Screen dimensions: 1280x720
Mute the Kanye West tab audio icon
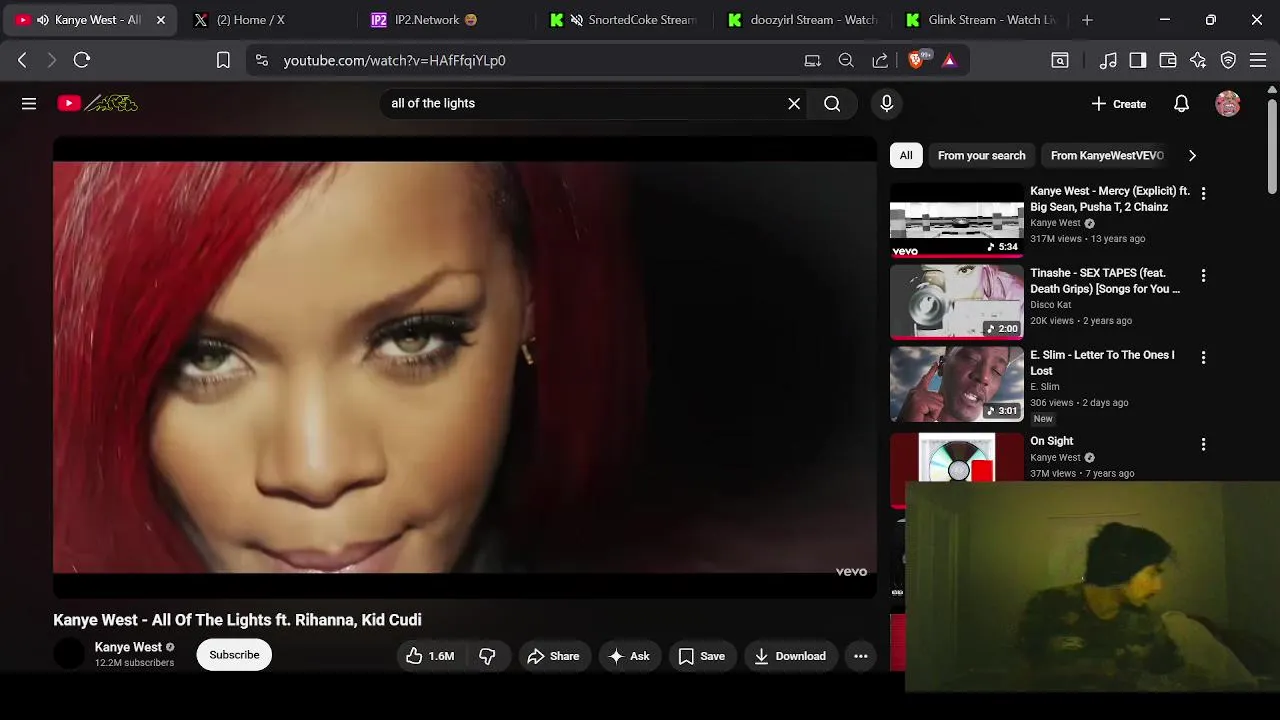point(43,20)
